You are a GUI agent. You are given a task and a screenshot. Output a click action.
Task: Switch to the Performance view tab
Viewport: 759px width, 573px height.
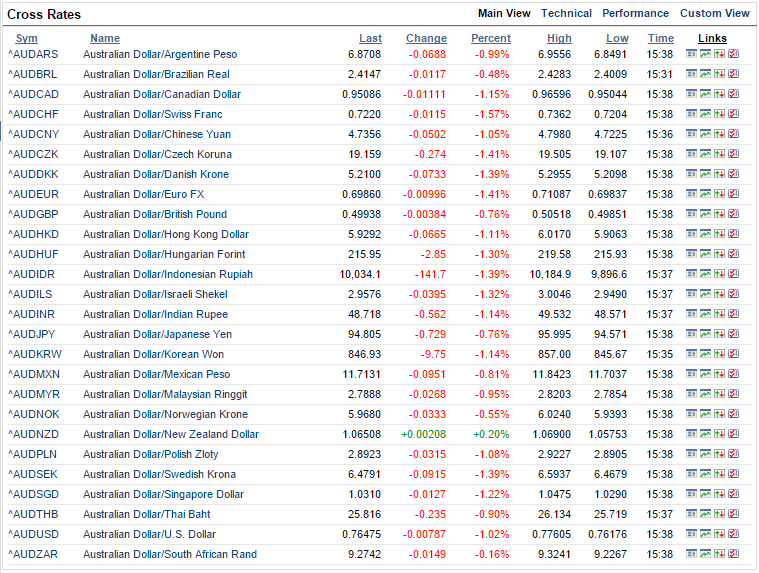[x=635, y=14]
